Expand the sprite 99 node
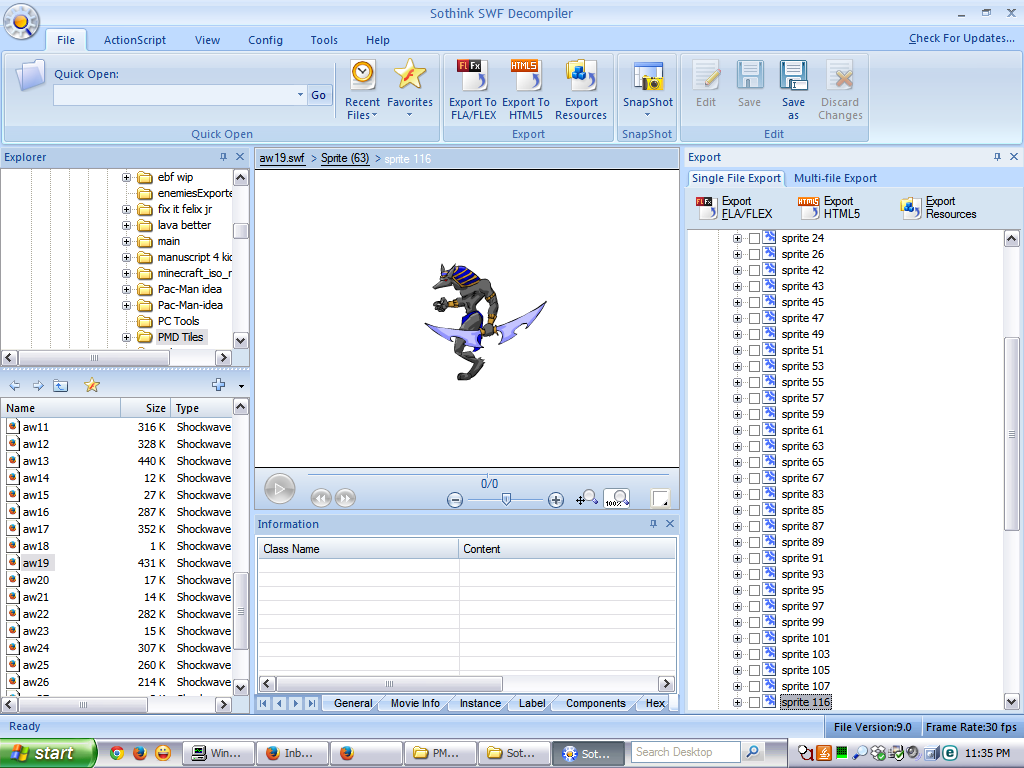Viewport: 1024px width, 768px height. (x=737, y=622)
